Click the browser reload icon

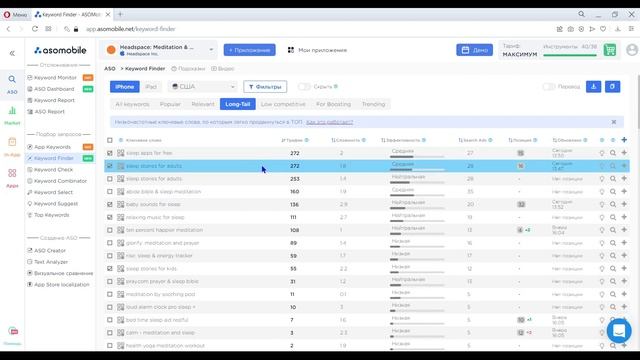click(35, 29)
